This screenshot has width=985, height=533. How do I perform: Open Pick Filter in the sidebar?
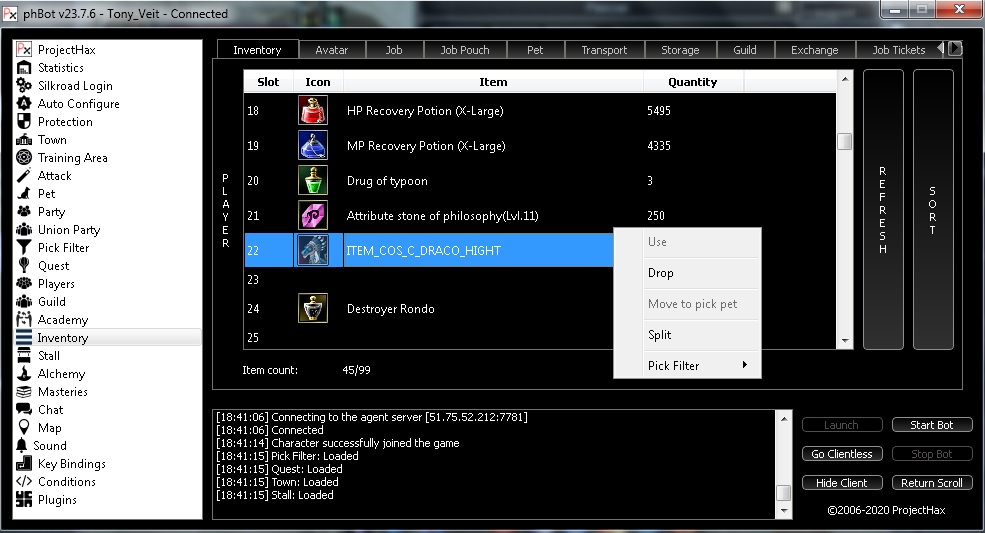pos(63,248)
